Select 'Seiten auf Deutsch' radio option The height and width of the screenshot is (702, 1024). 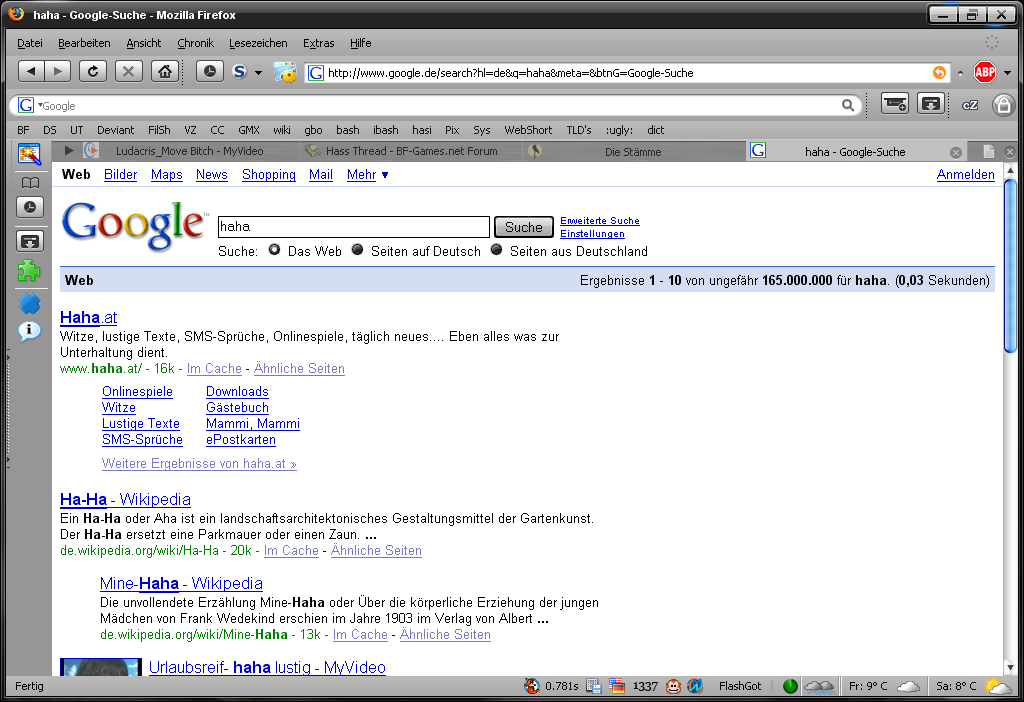357,249
